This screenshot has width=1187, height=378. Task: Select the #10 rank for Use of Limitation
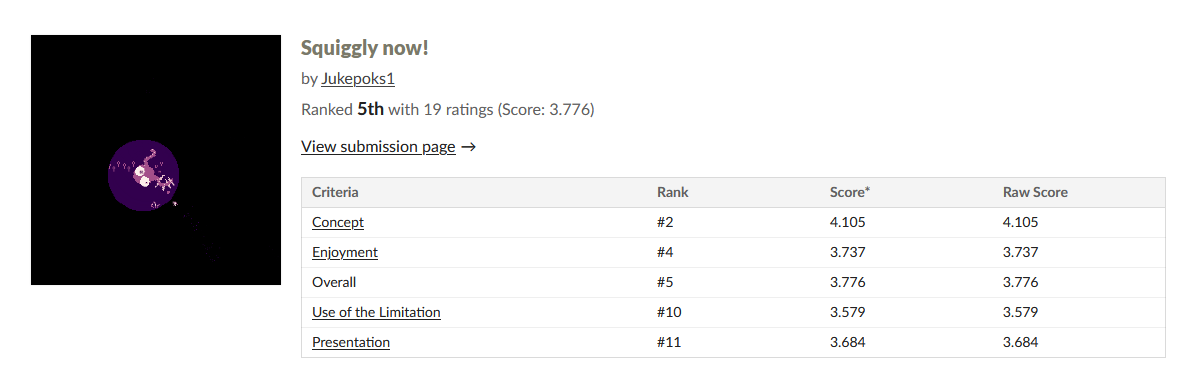pyautogui.click(x=669, y=312)
